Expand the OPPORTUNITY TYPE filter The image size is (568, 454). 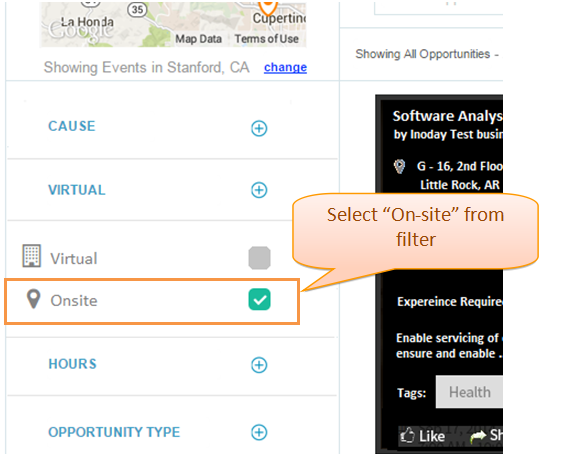click(259, 432)
